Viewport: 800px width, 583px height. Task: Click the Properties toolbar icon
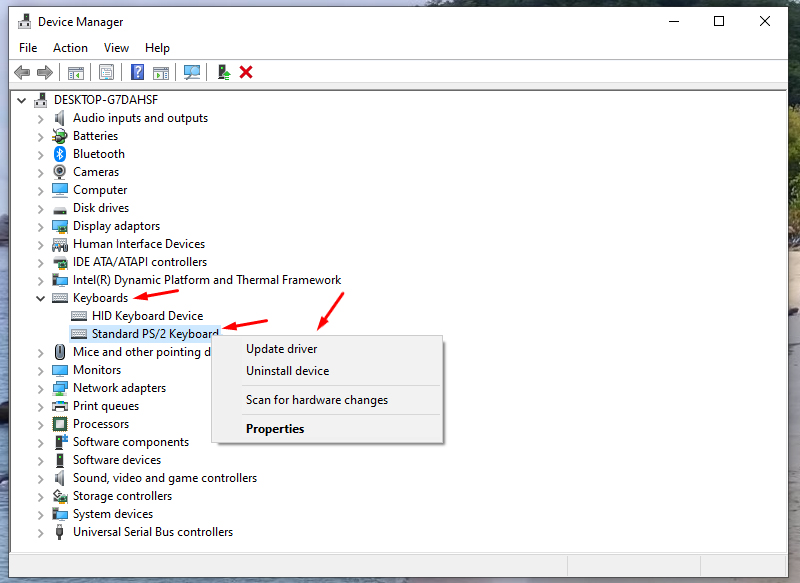point(106,72)
